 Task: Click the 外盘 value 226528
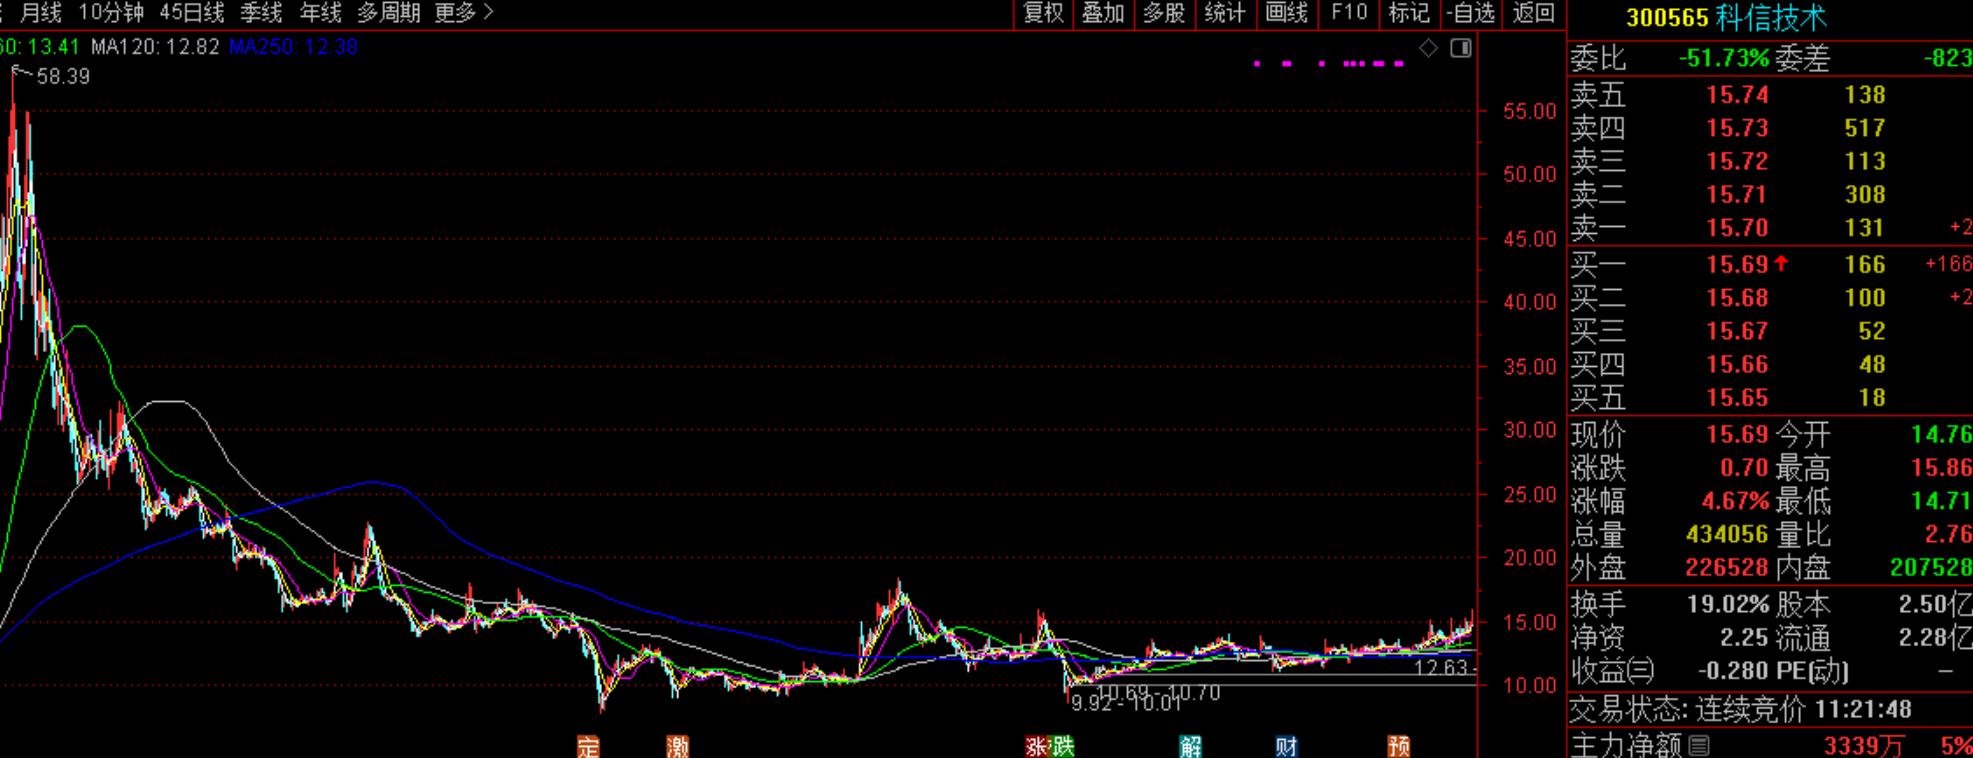coord(1727,568)
